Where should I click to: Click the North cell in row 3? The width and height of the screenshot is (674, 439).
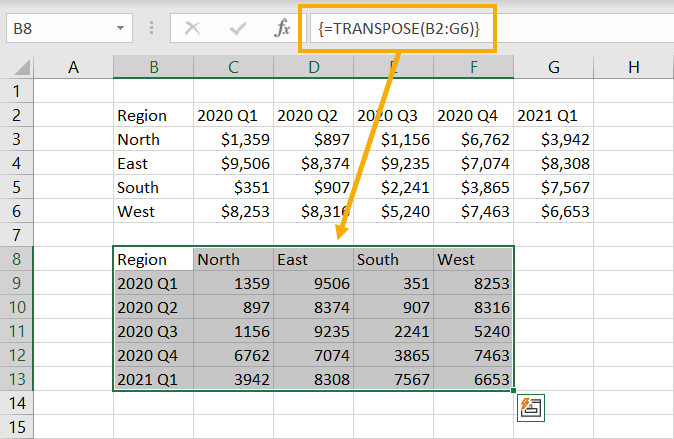point(153,139)
